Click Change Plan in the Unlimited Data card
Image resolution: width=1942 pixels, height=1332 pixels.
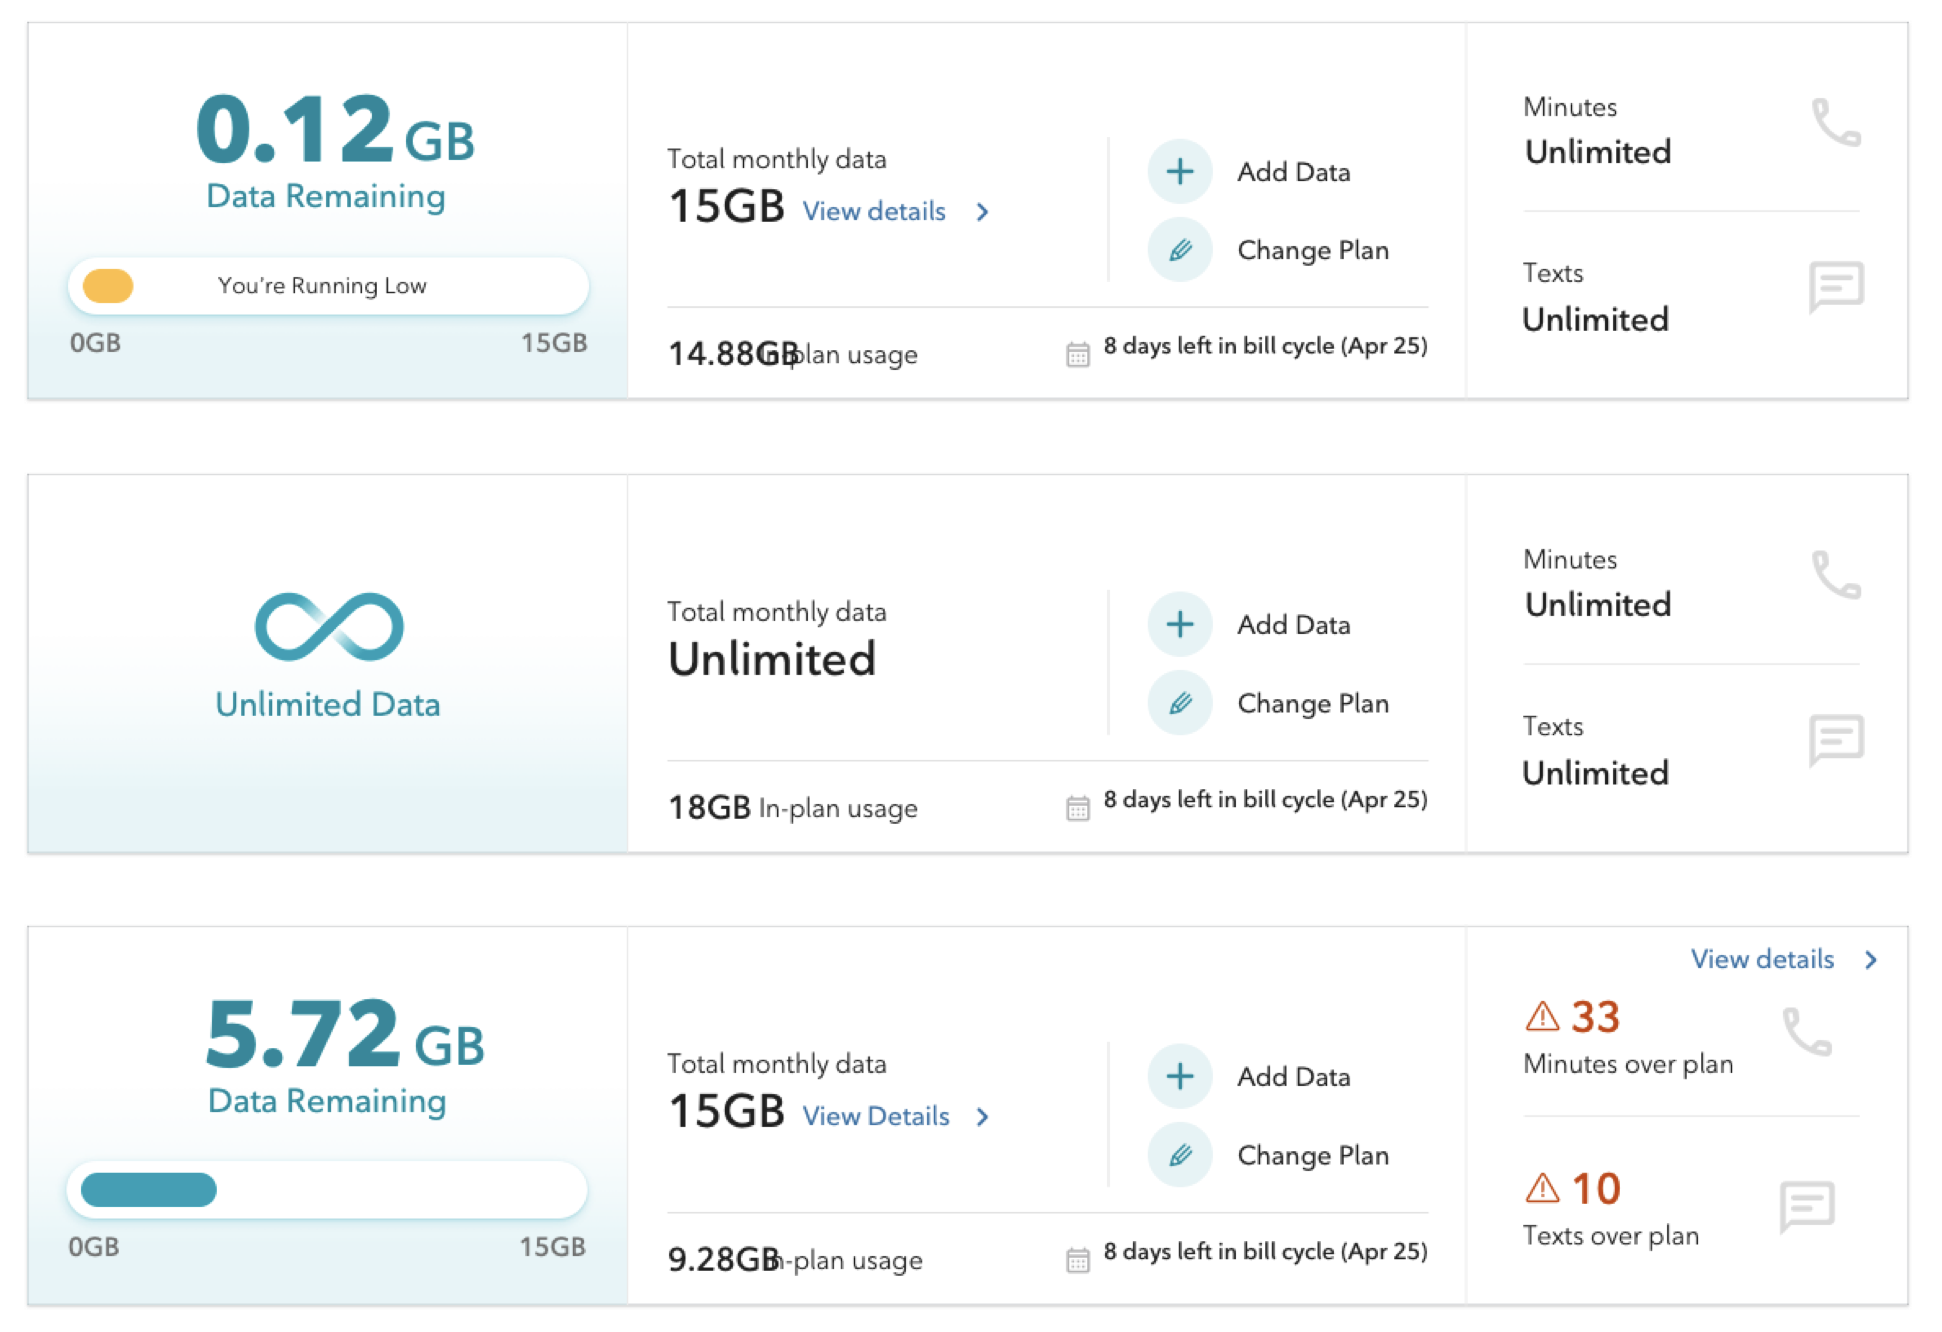coord(1312,704)
